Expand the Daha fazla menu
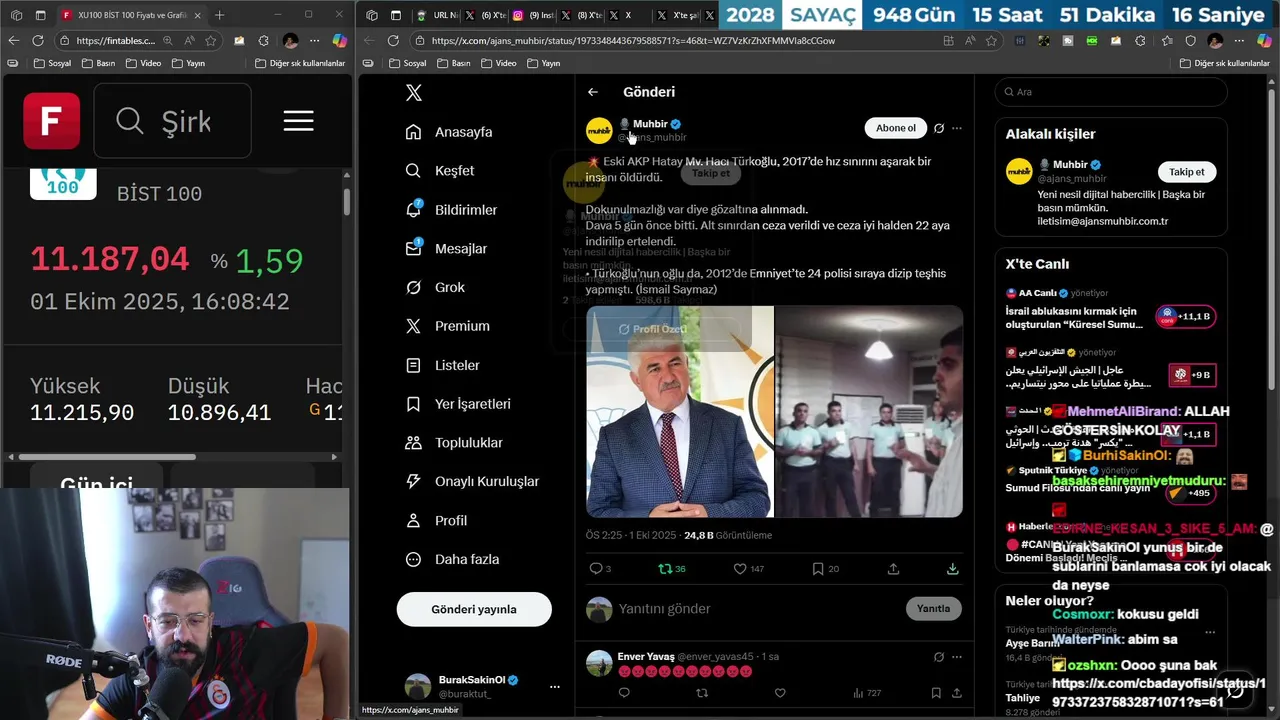This screenshot has width=1280, height=720. (x=452, y=559)
